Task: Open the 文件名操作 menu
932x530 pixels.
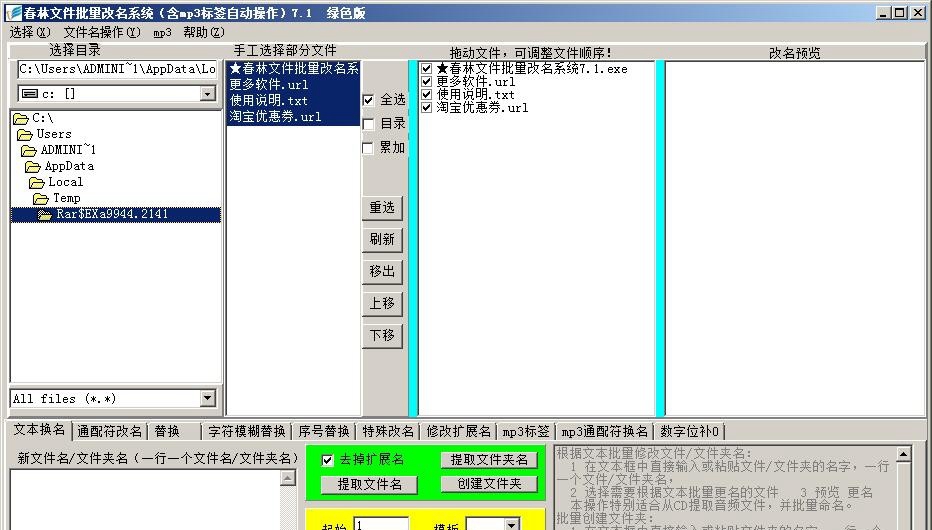Action: [x=102, y=32]
